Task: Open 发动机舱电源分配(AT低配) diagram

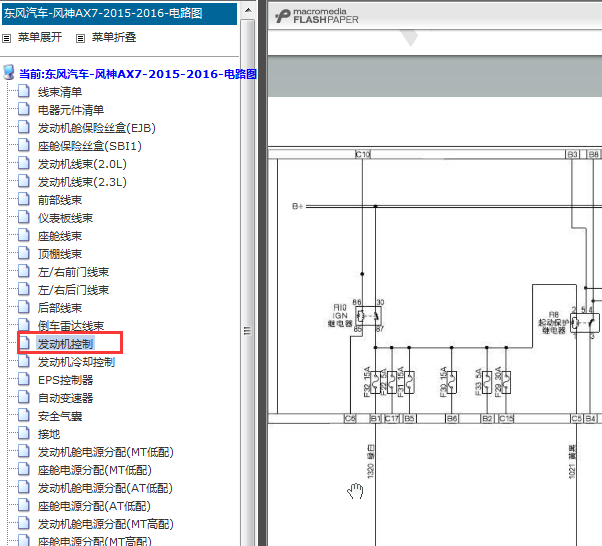Action: [105, 488]
